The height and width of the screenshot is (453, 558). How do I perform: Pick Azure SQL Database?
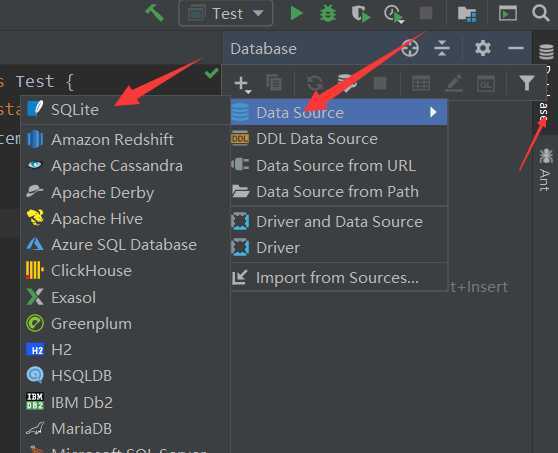pos(125,245)
